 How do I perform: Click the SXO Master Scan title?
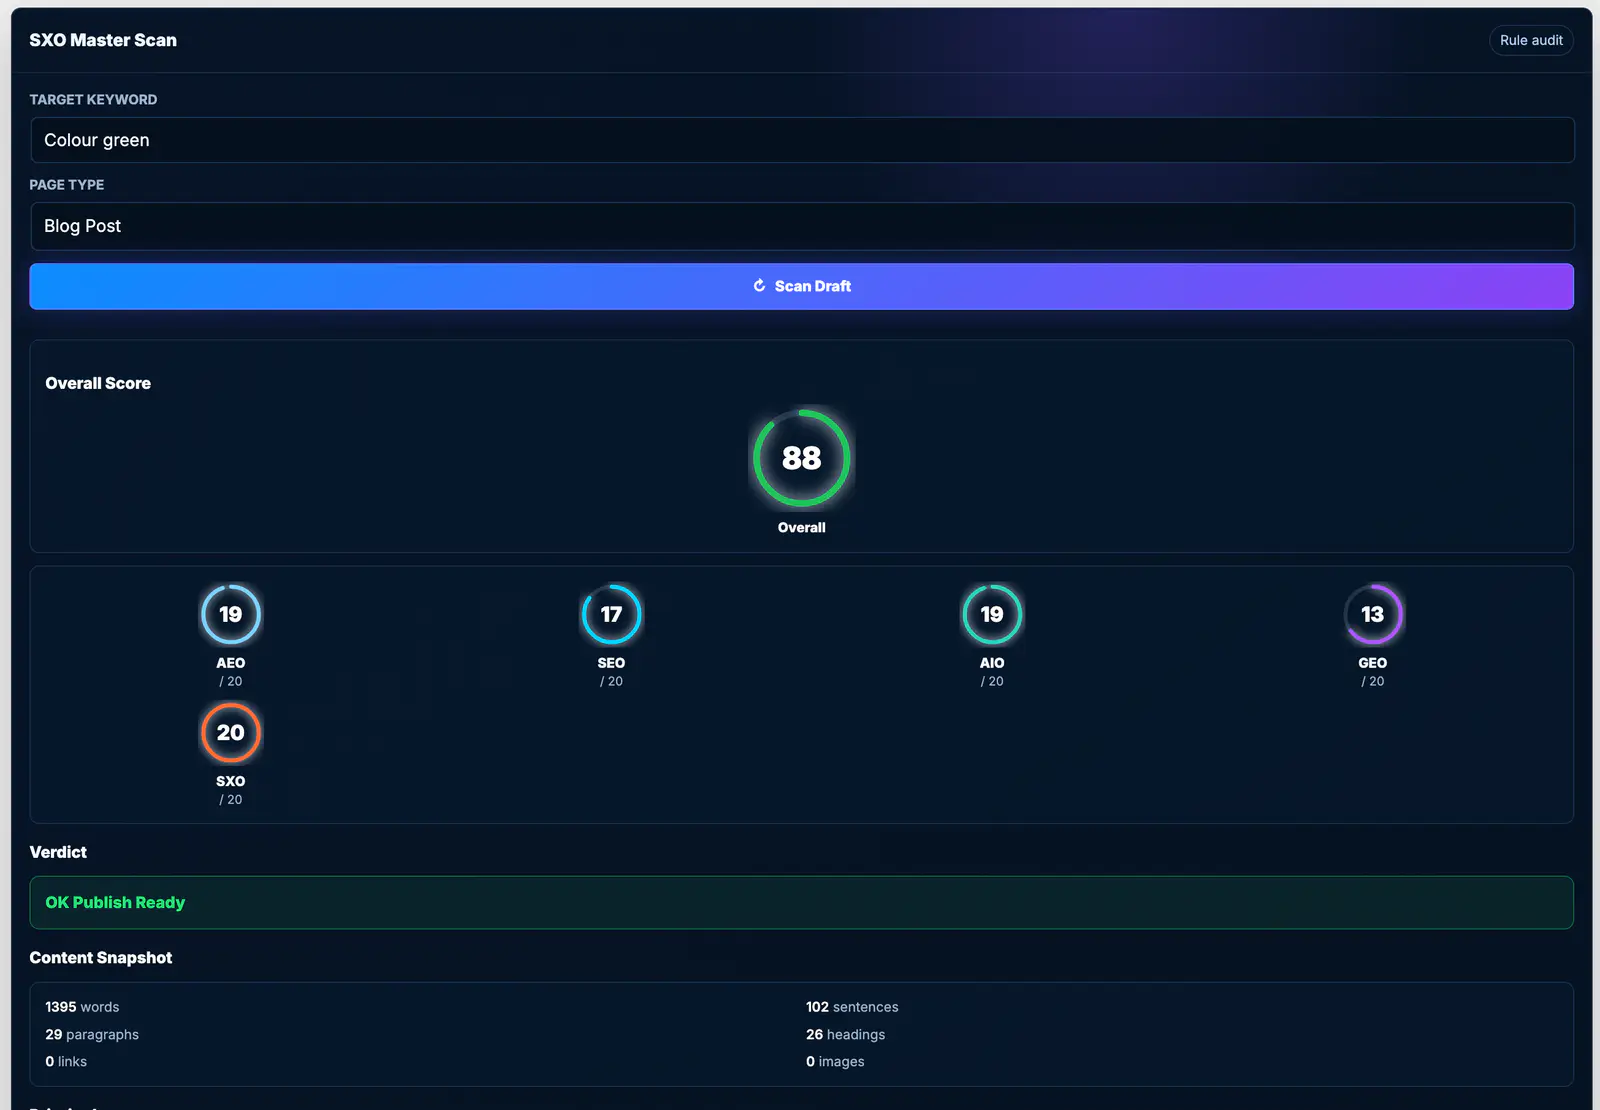103,40
